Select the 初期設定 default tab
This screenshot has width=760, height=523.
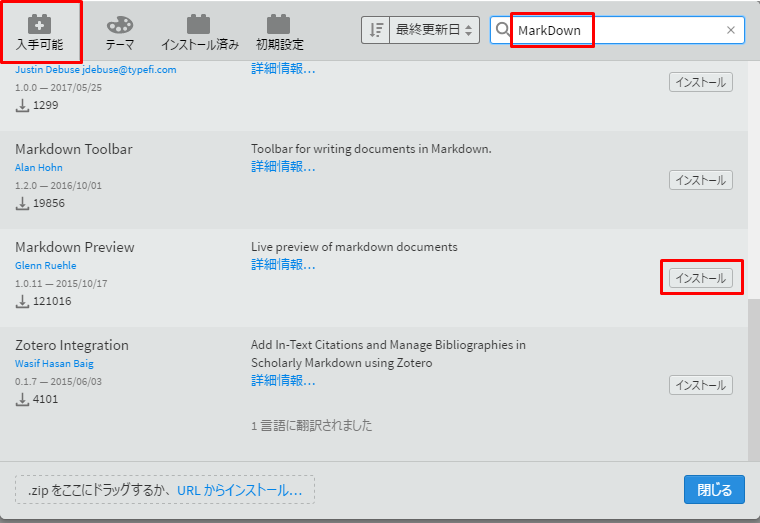(279, 32)
